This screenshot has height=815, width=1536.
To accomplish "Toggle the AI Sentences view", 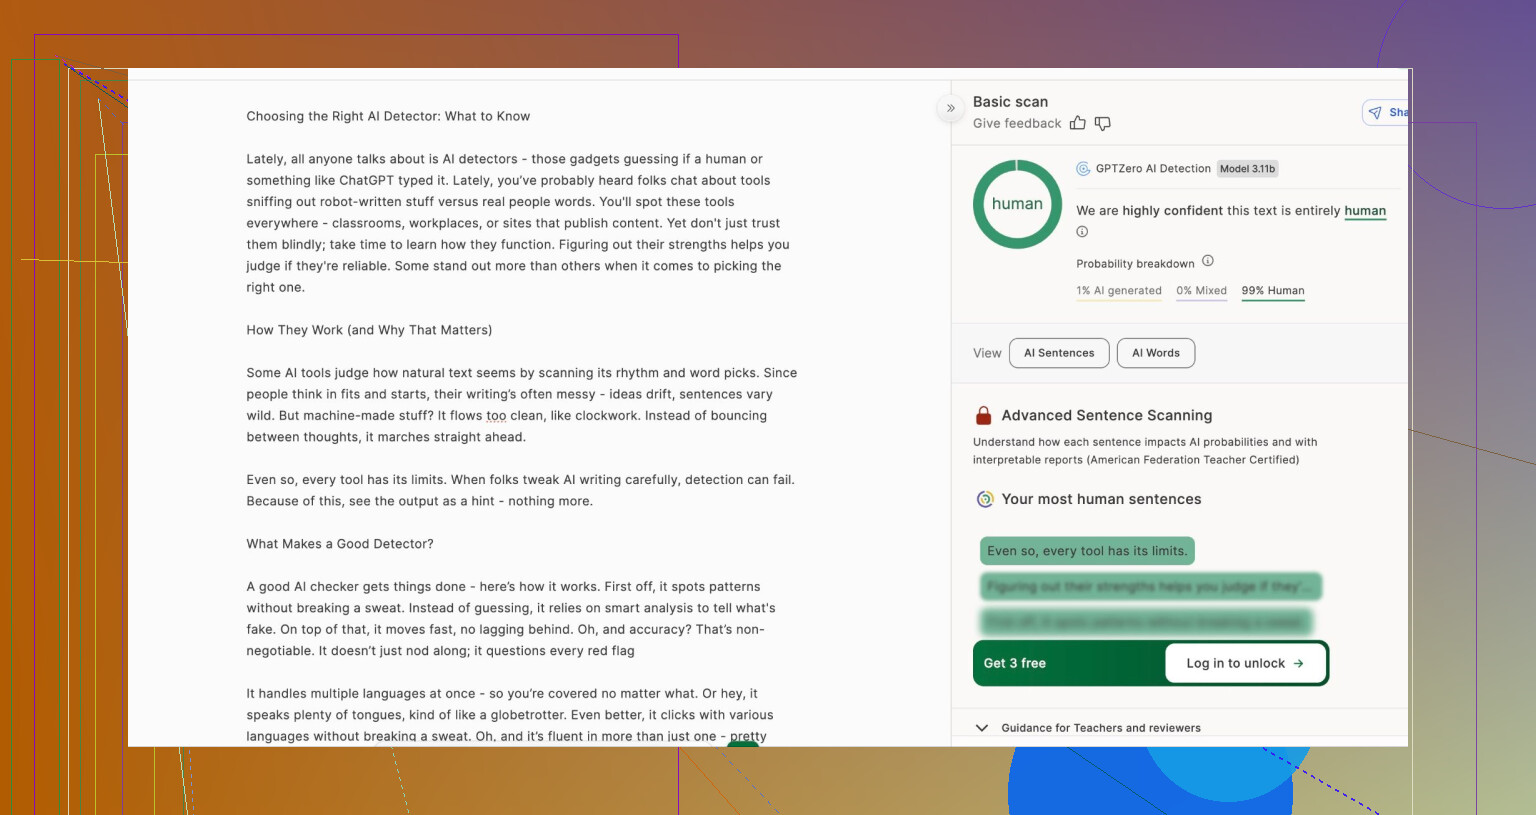I will (x=1059, y=353).
